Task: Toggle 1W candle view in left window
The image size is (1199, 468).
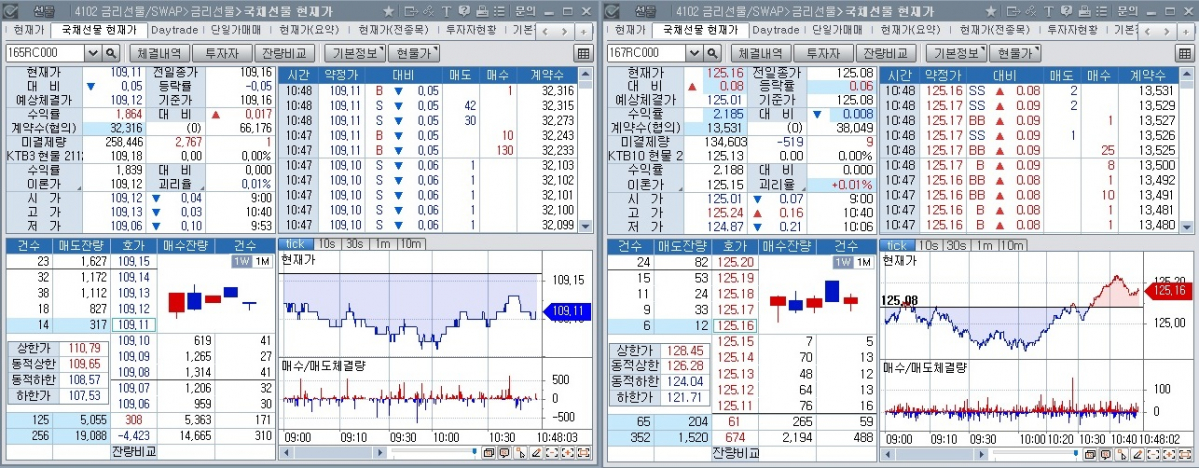Action: pyautogui.click(x=242, y=262)
